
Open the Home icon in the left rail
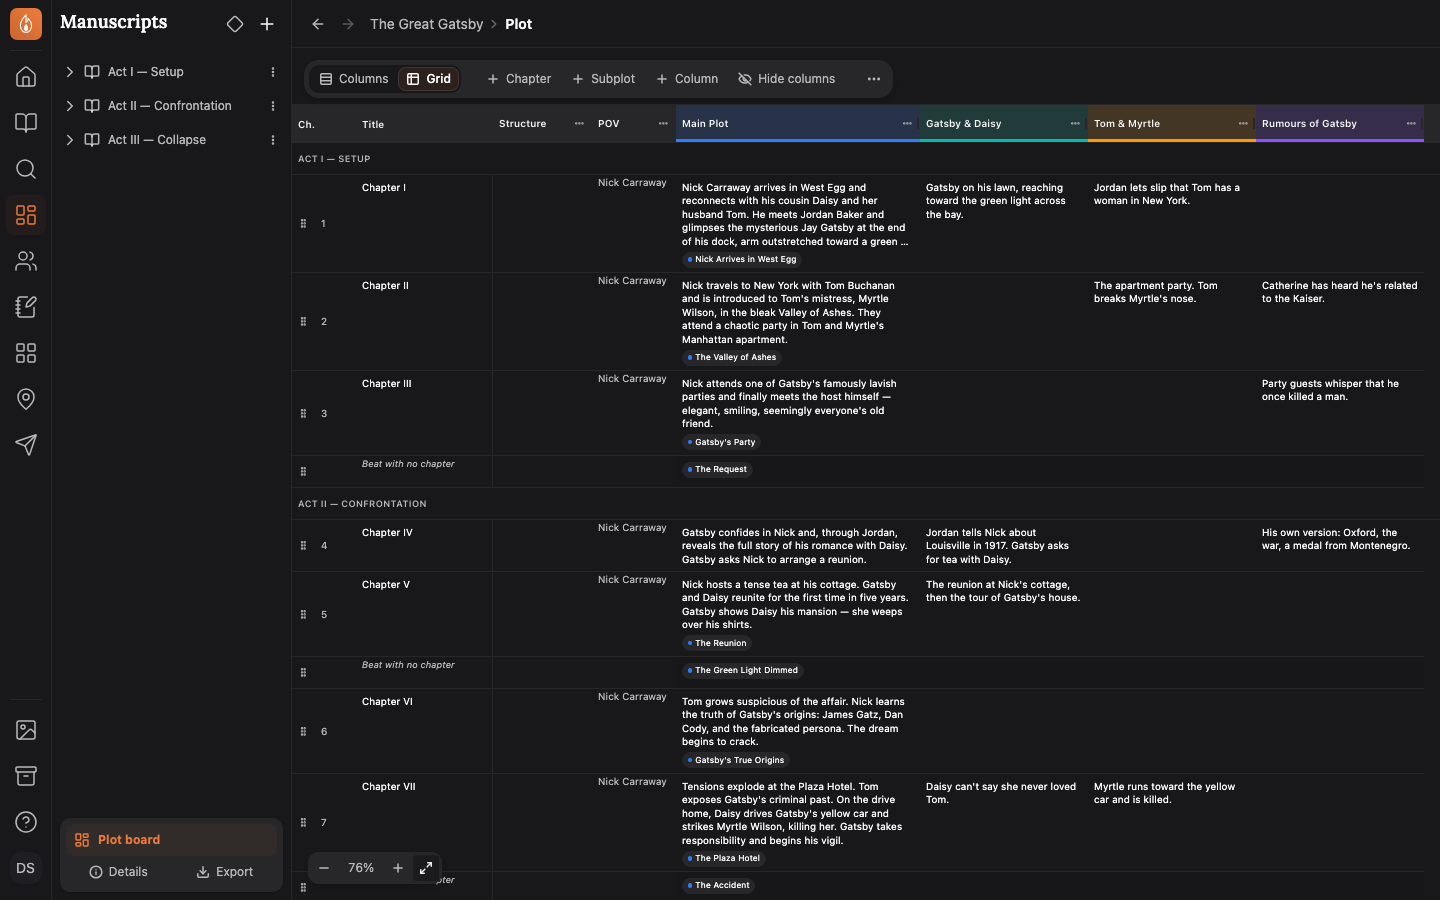[26, 77]
